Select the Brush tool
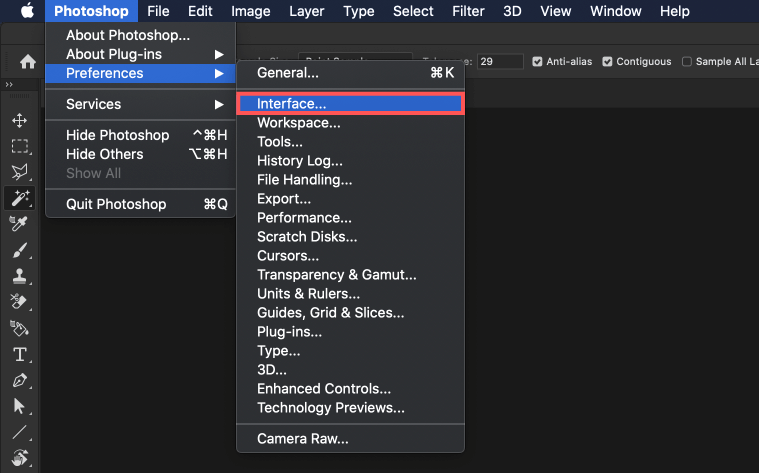The image size is (759, 473). click(19, 250)
